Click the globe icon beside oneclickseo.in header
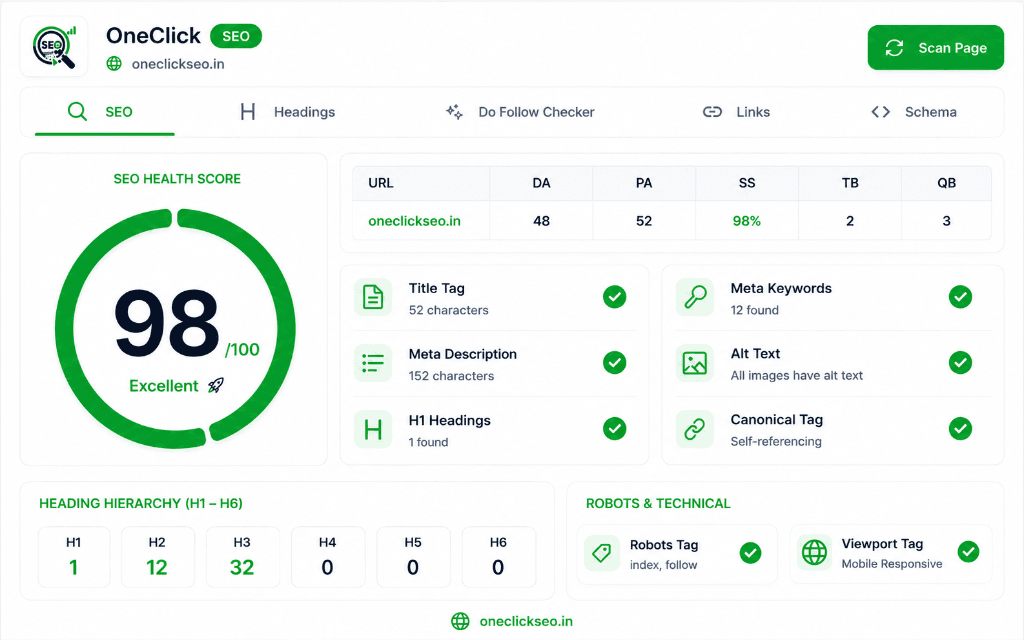Image resolution: width=1024 pixels, height=640 pixels. pos(114,63)
